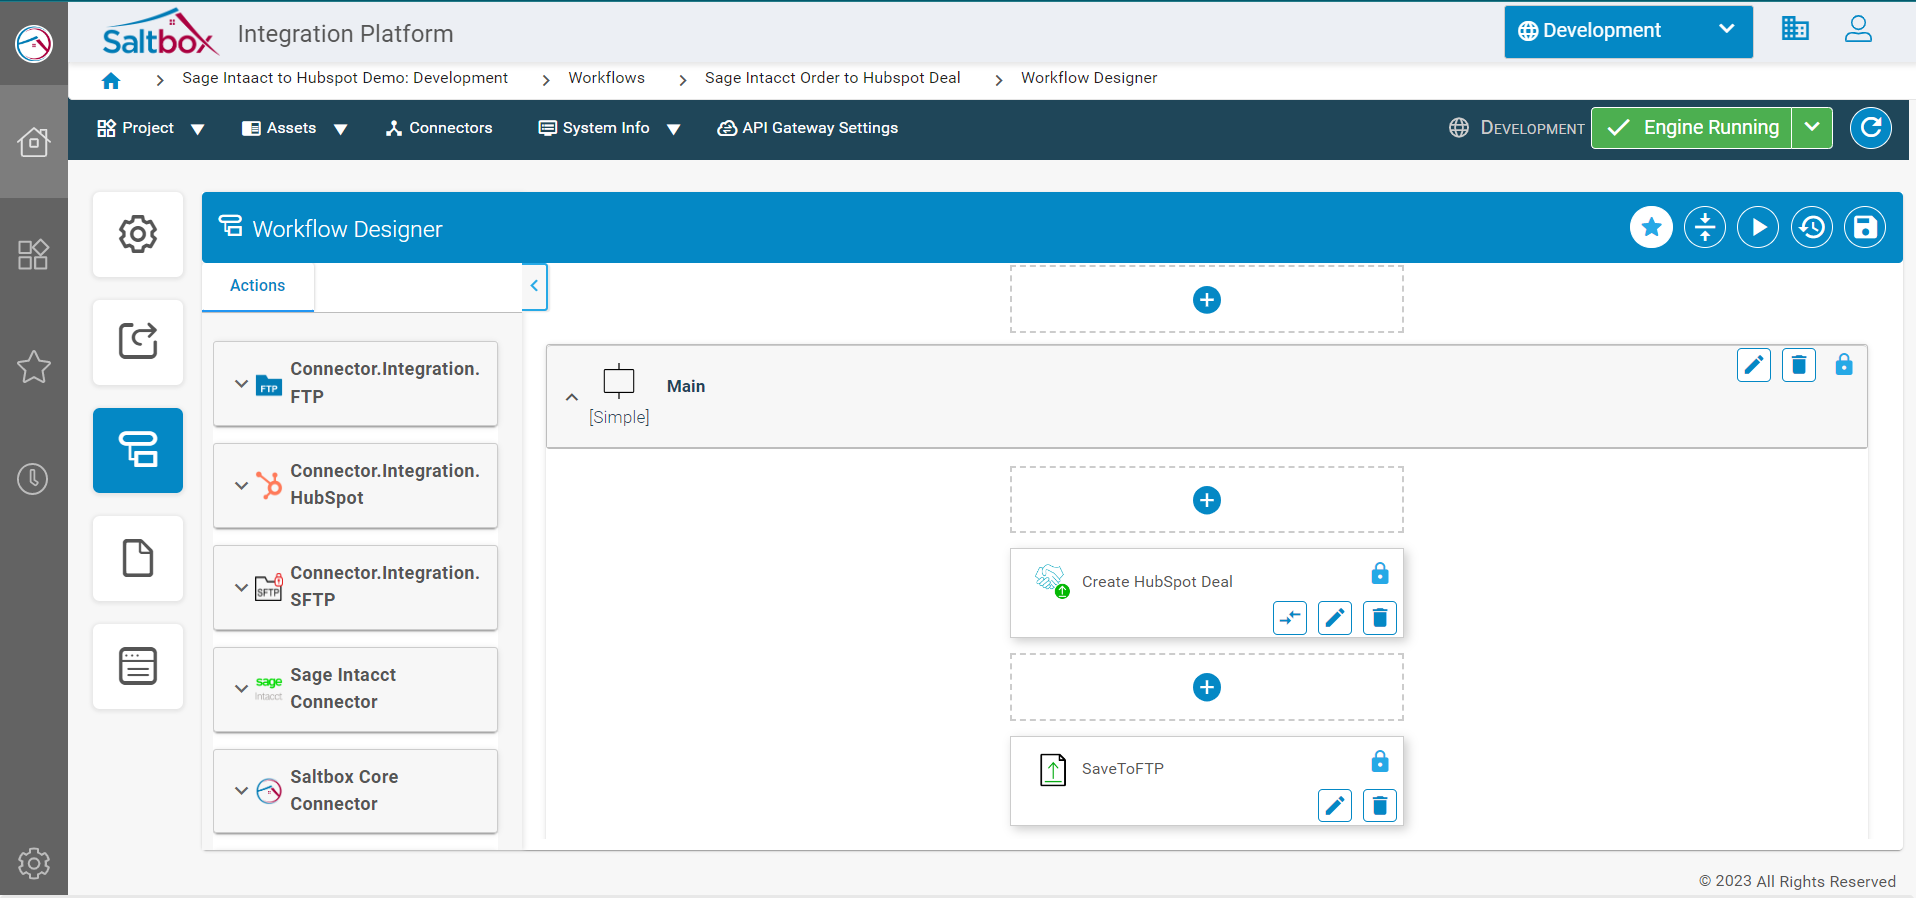Delete the Create HubSpot Deal step

(1379, 618)
